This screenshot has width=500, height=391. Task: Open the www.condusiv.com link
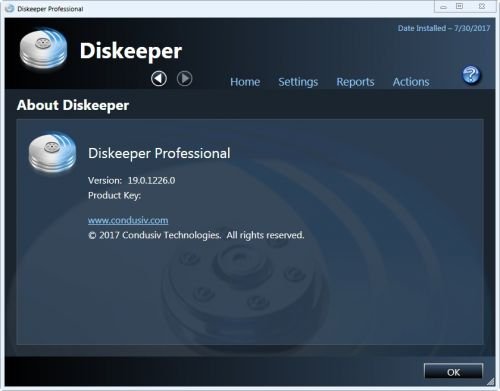click(x=128, y=220)
